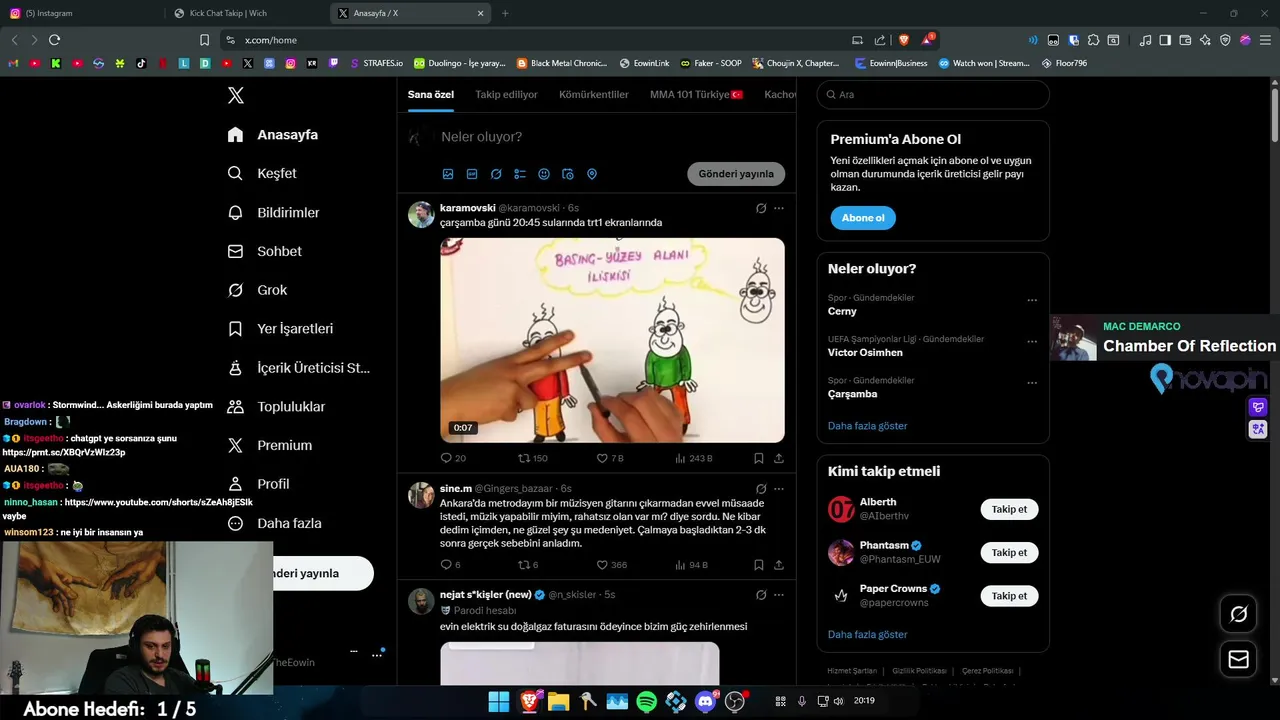Add GIF in compose toolbar
Screen dimensions: 1280x720
click(472, 174)
